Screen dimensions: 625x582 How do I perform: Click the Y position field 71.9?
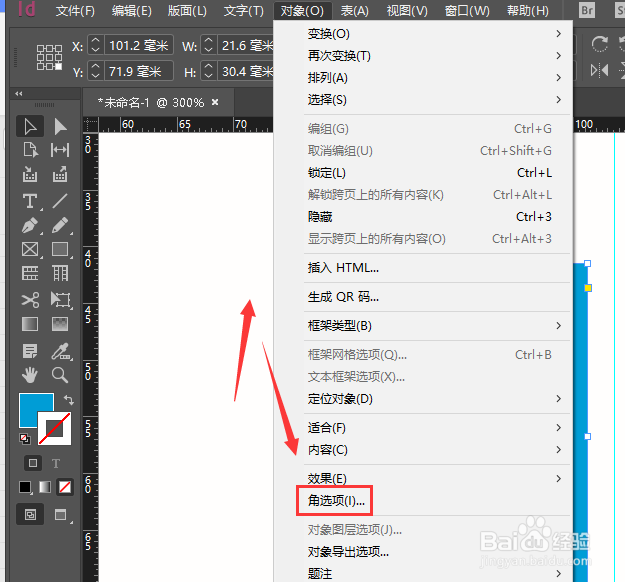[138, 71]
